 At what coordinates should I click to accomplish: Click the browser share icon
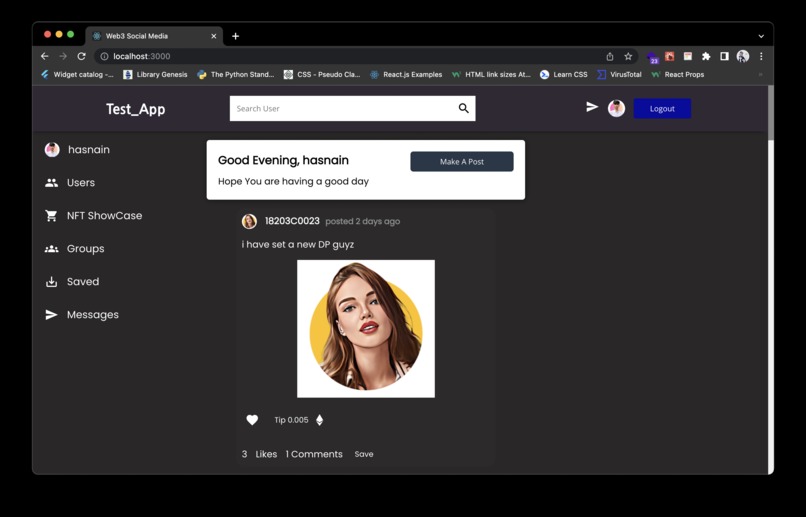(610, 57)
